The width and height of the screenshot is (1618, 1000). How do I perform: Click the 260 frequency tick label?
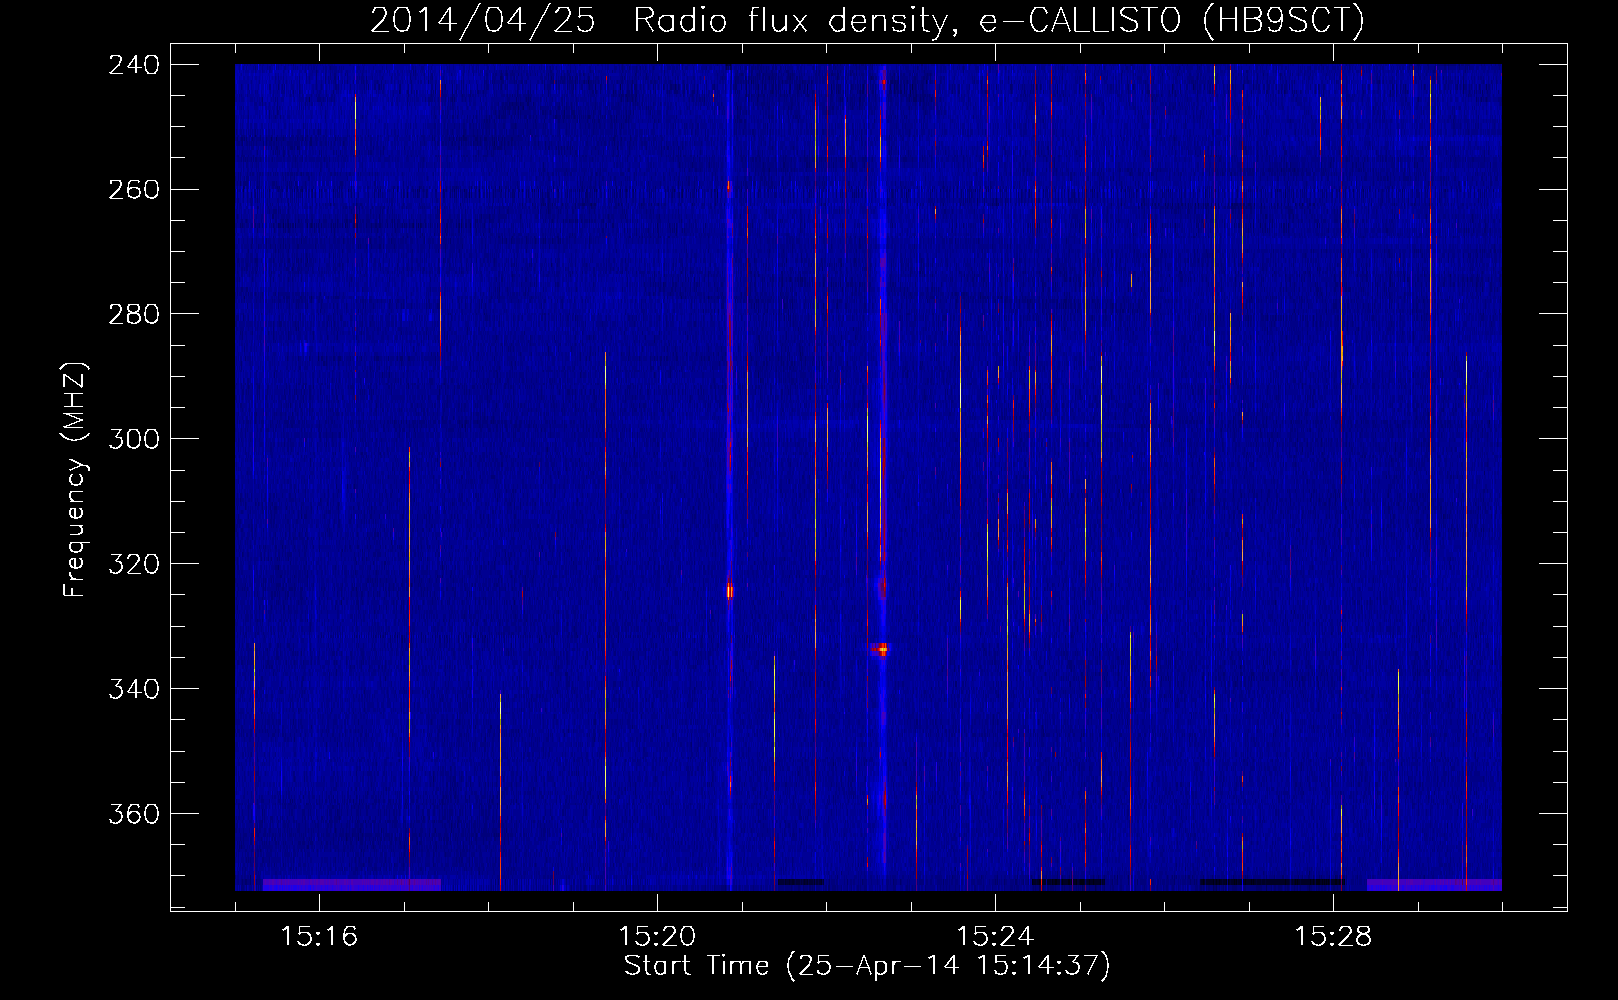pyautogui.click(x=133, y=190)
